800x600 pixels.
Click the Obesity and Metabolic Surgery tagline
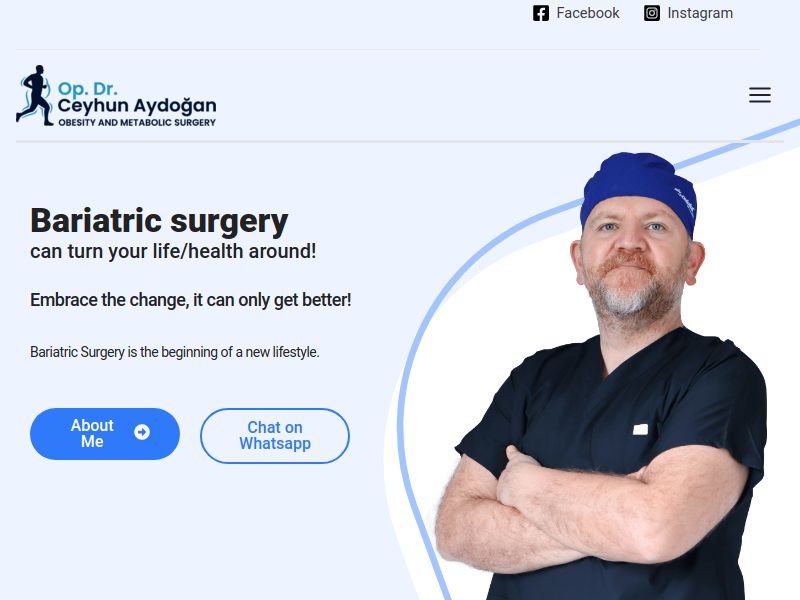[x=137, y=122]
